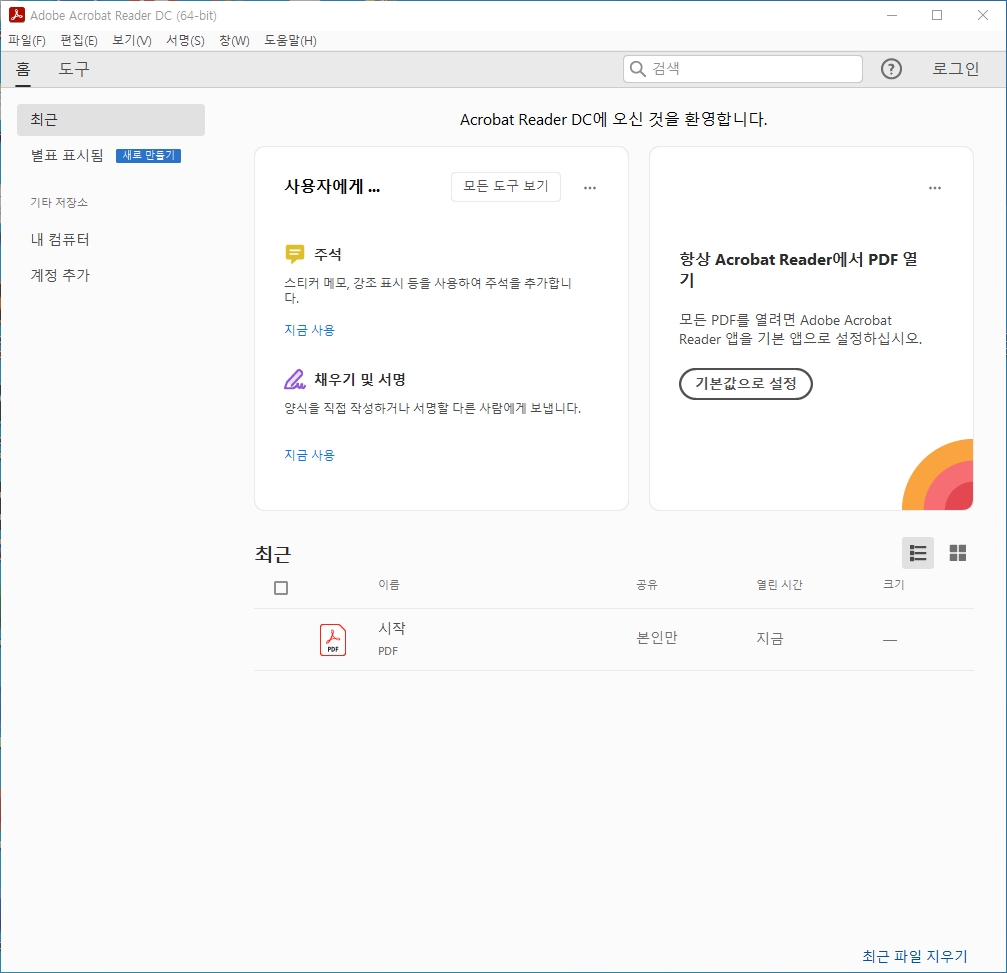The width and height of the screenshot is (1007, 973).
Task: Open more options on 사용자에게 card
Action: point(590,188)
